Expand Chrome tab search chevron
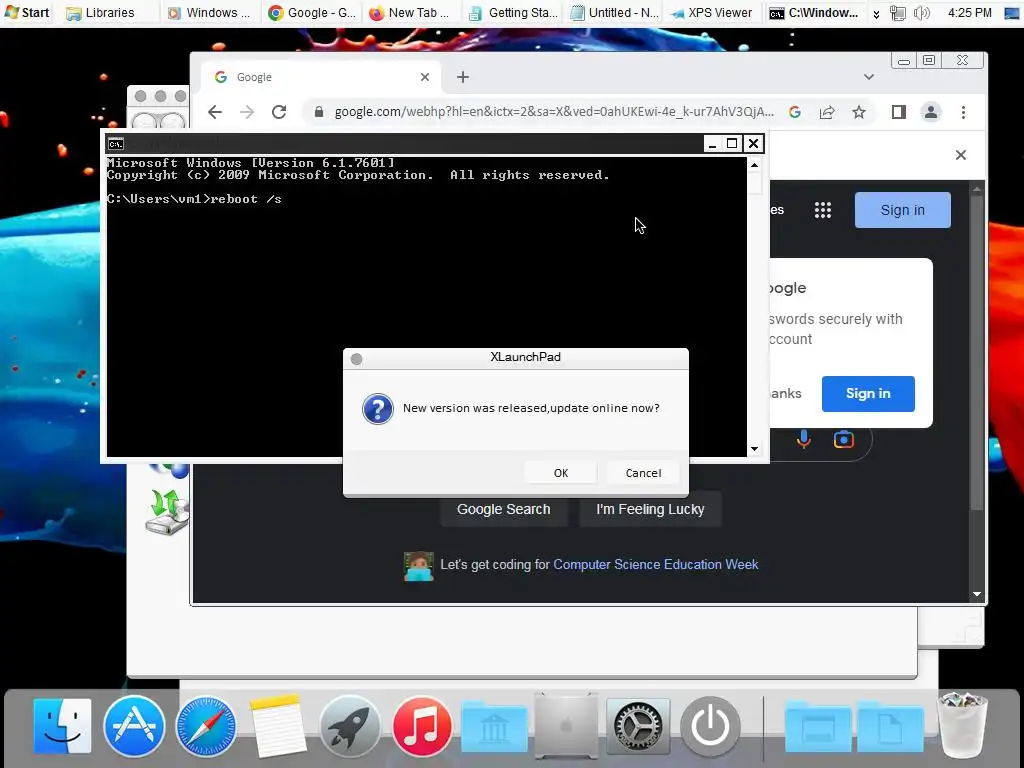 click(869, 76)
